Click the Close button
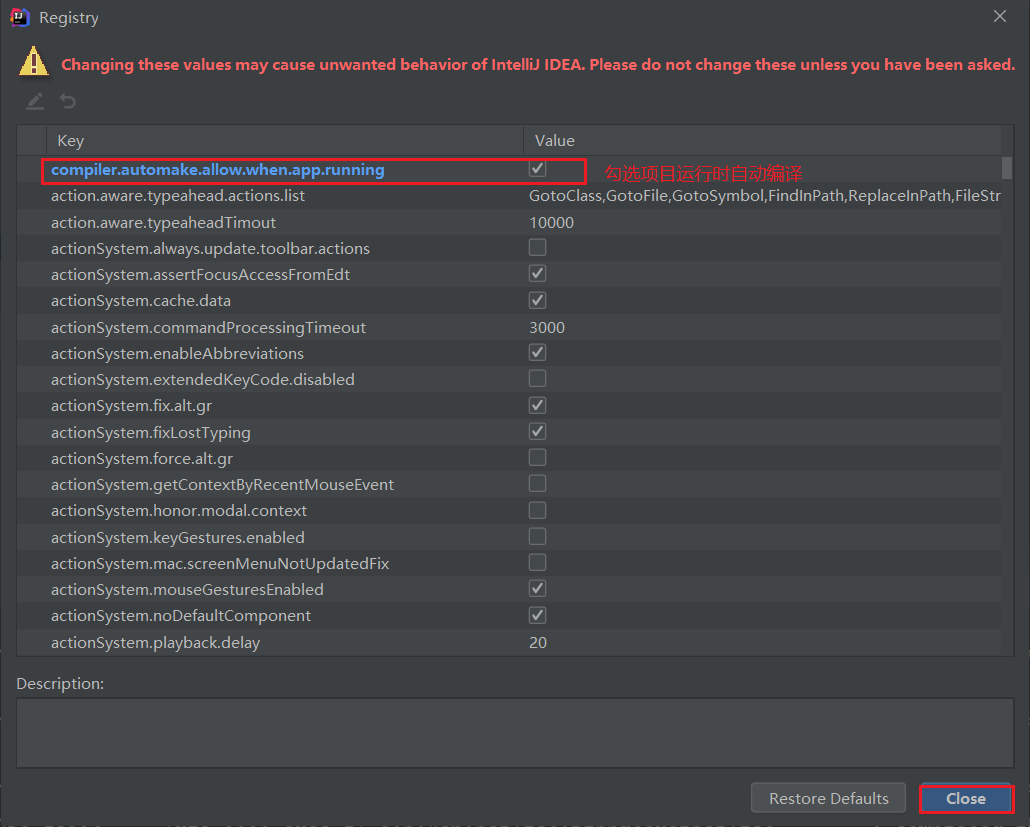1030x827 pixels. click(966, 799)
